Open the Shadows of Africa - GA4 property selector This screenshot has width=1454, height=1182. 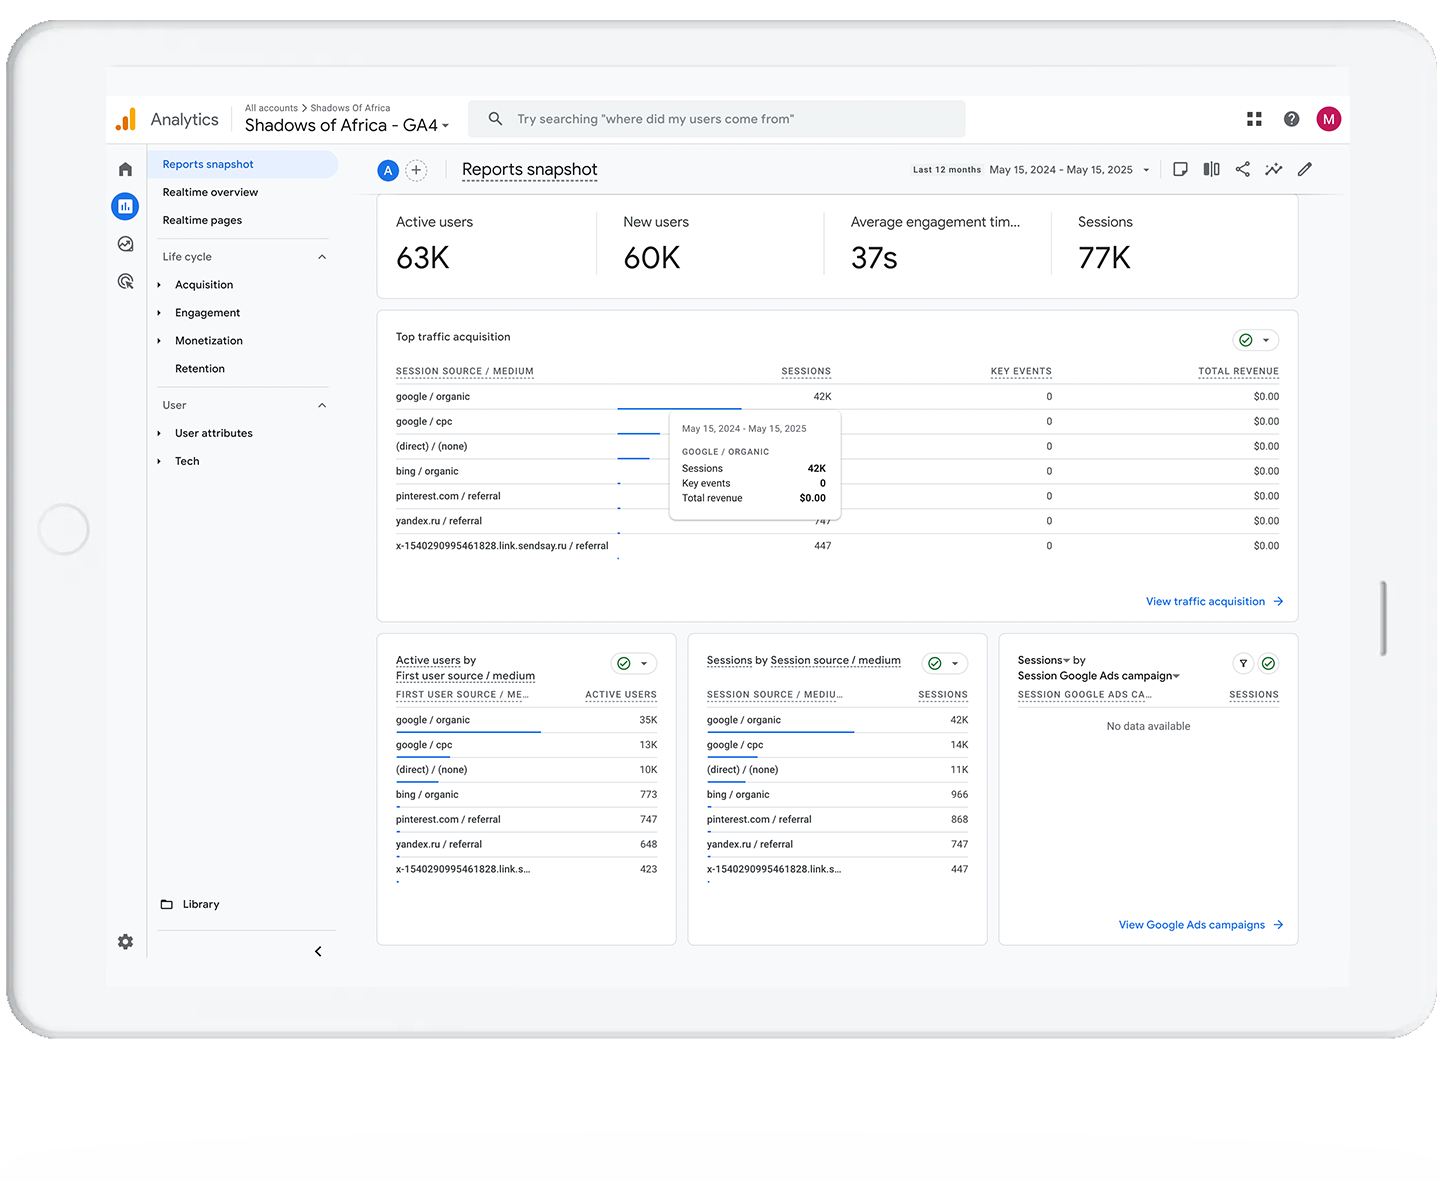[347, 125]
